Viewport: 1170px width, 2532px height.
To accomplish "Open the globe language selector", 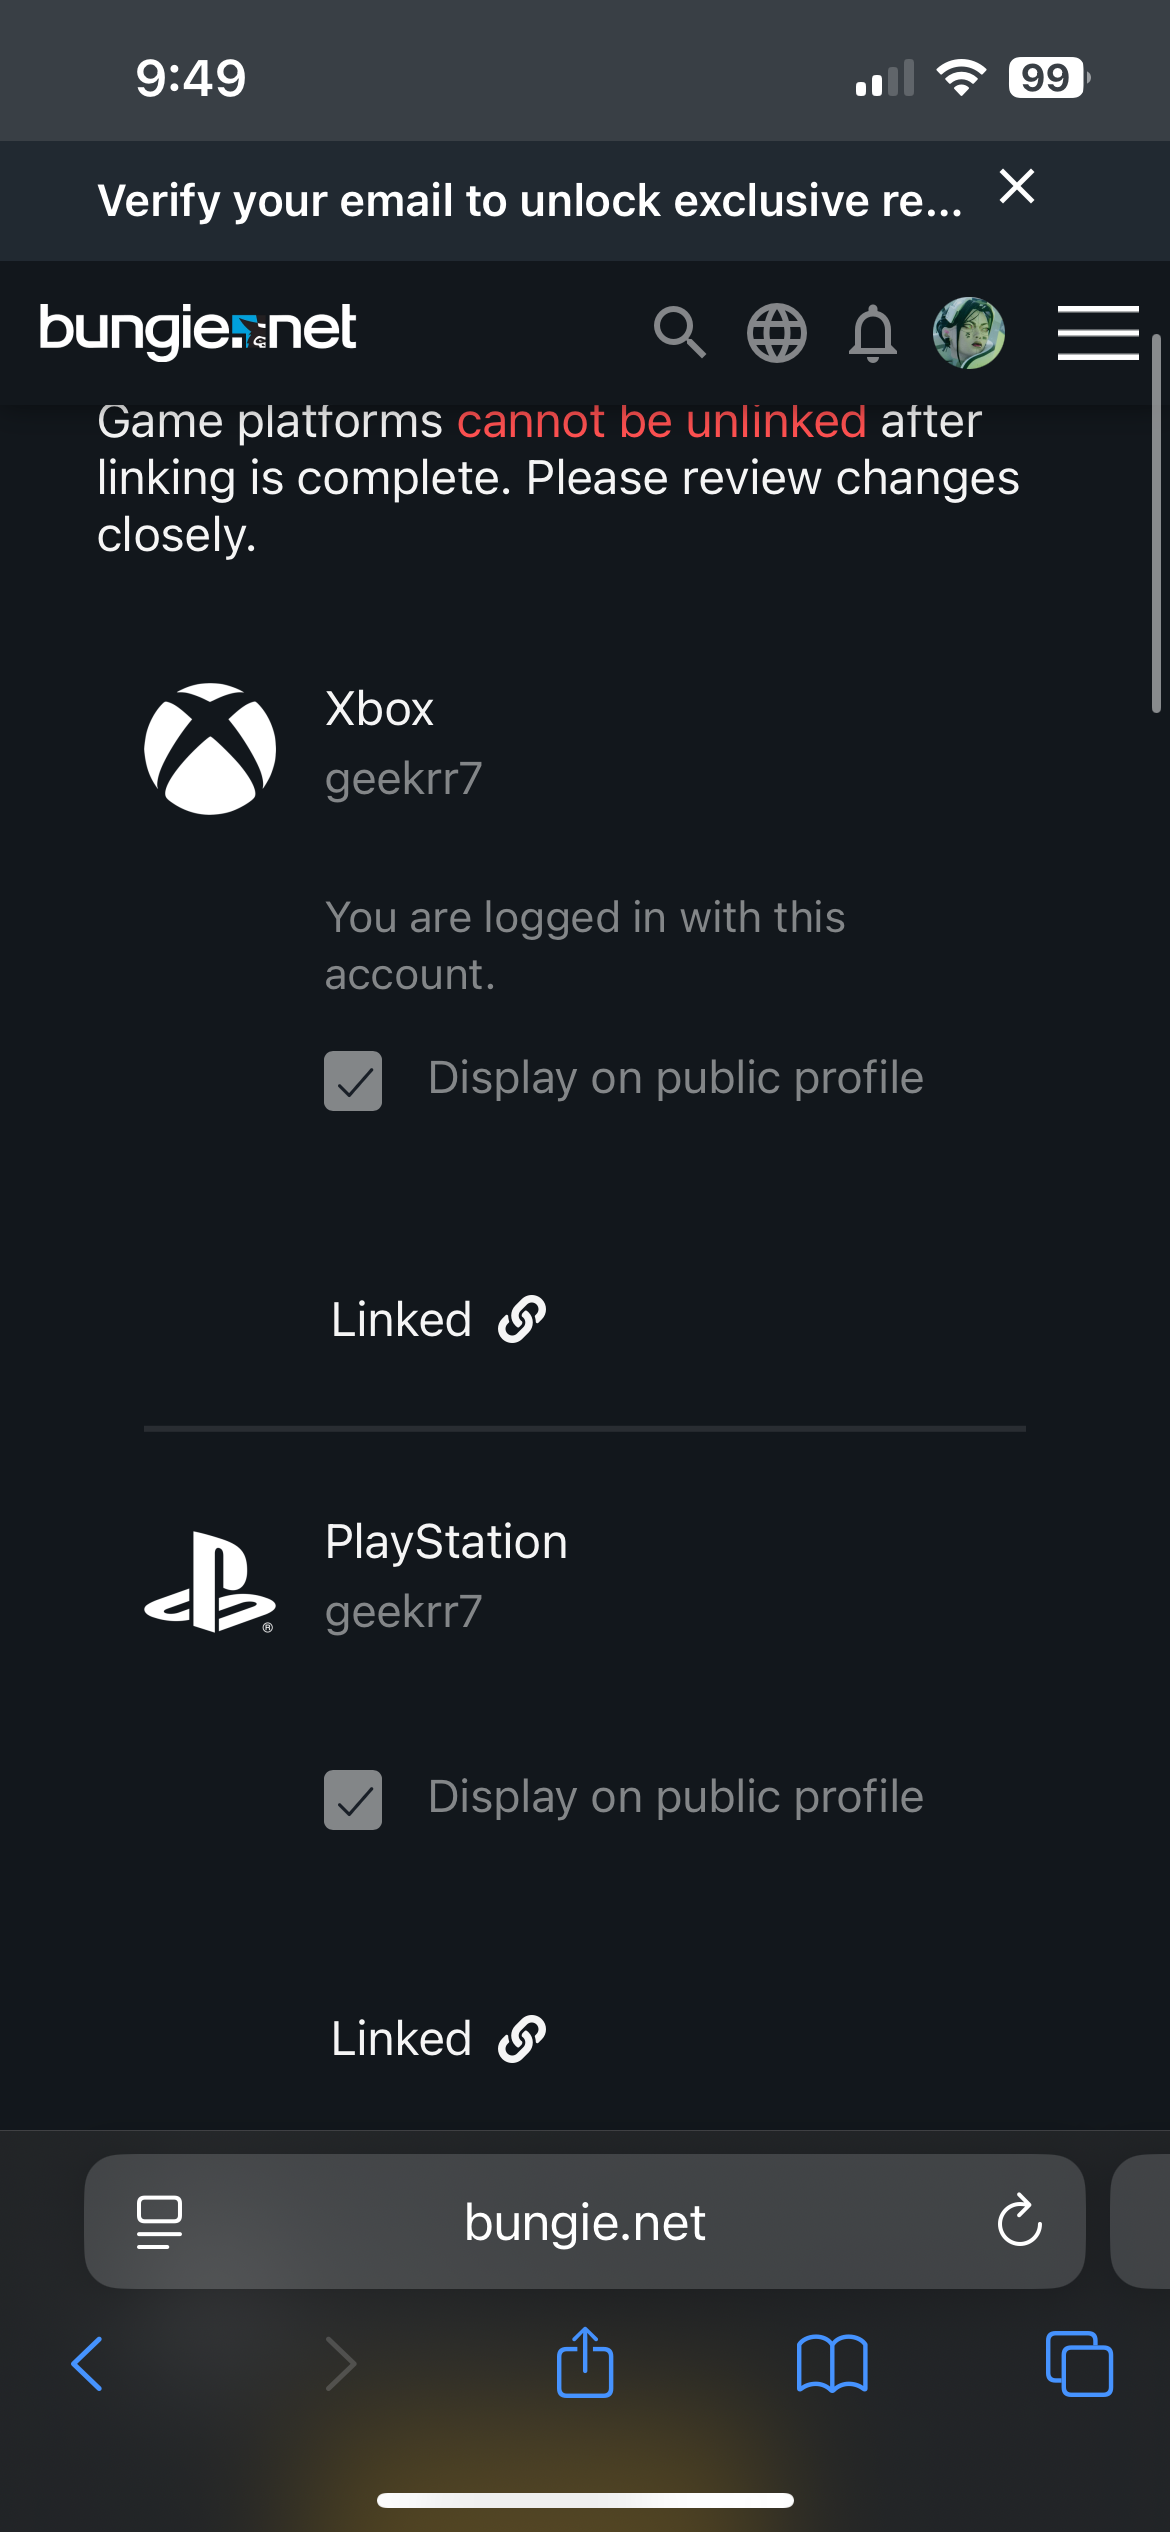I will (x=776, y=332).
